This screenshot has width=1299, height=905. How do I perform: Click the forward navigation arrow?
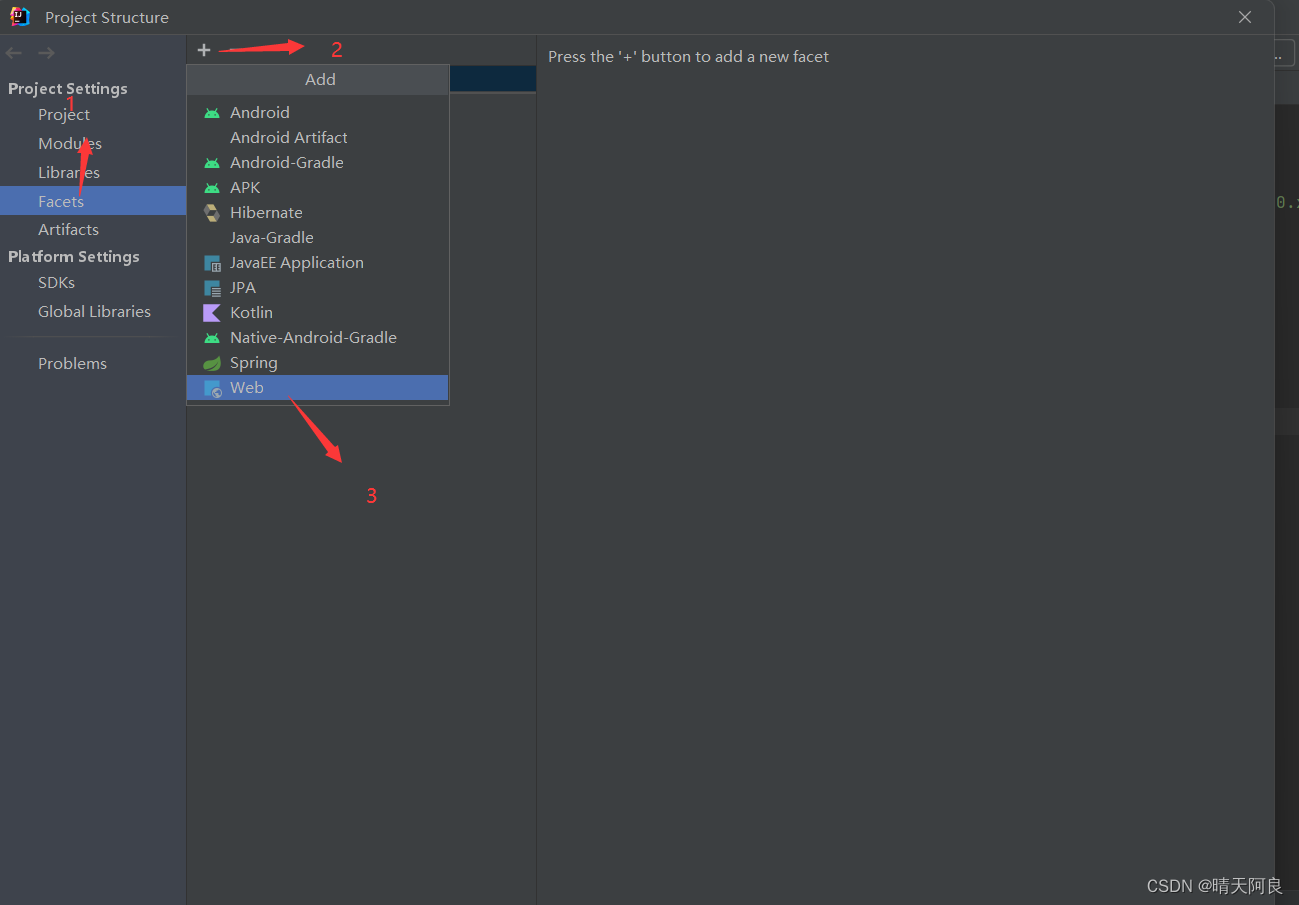[x=46, y=53]
